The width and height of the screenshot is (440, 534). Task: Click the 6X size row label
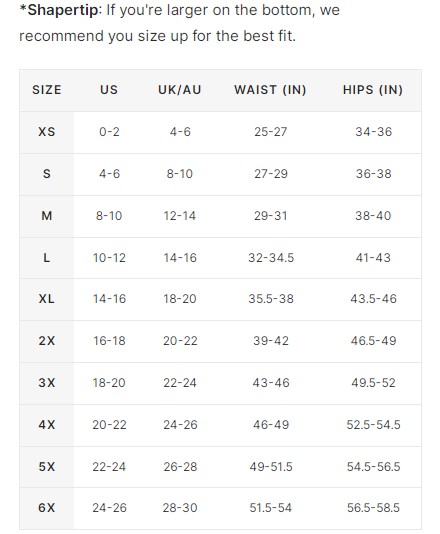click(x=47, y=508)
